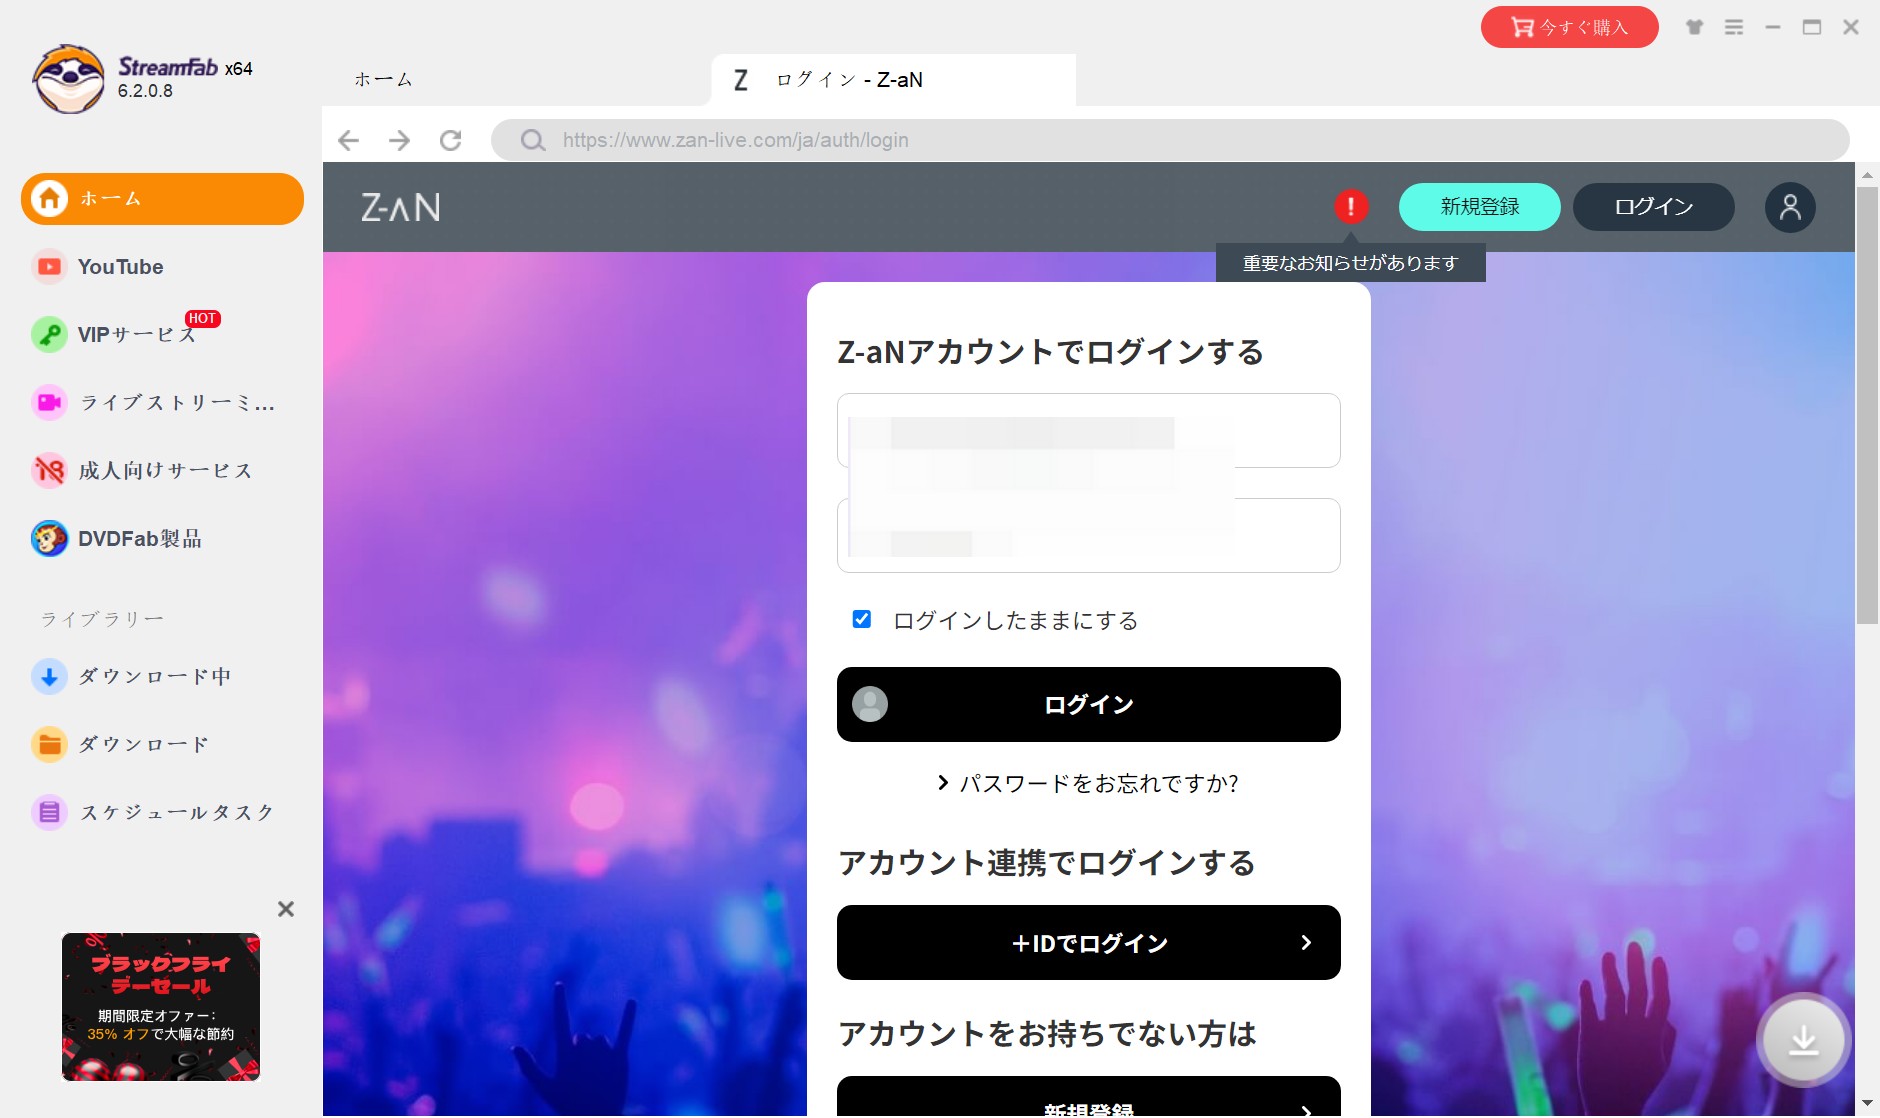This screenshot has height=1118, width=1880.
Task: Submit the black ログイン form button
Action: (1089, 705)
